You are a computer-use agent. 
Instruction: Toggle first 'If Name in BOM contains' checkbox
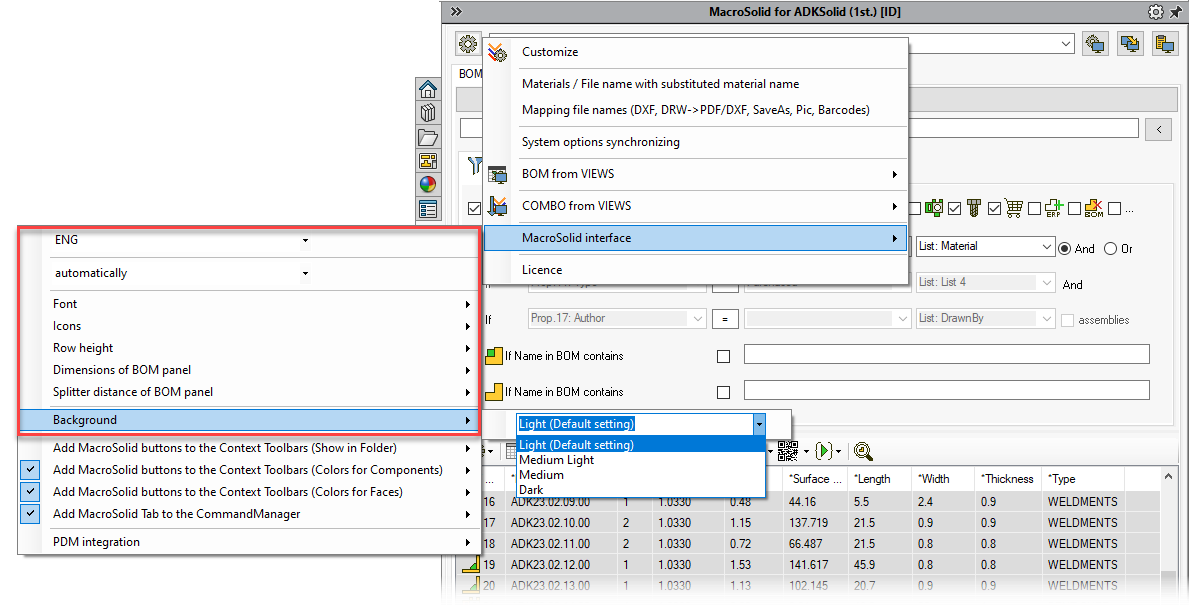click(x=723, y=356)
